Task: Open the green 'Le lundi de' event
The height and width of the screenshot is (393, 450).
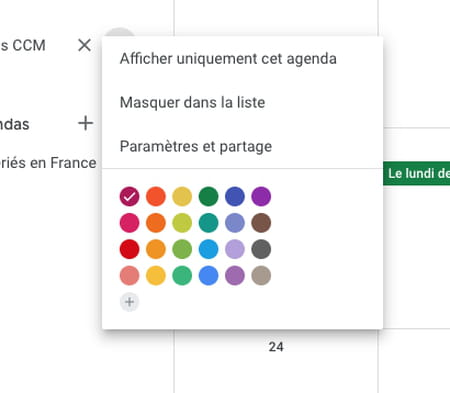Action: [x=417, y=173]
